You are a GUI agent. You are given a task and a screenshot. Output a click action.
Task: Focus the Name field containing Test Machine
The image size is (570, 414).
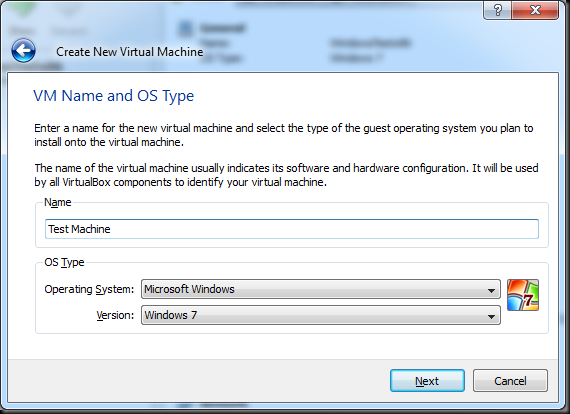(292, 229)
